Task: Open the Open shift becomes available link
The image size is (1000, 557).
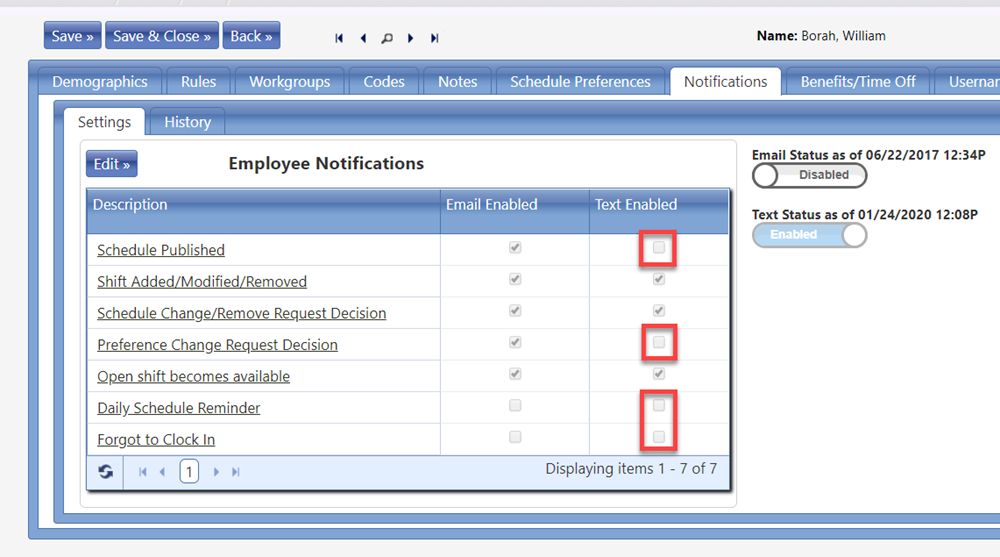Action: (193, 376)
